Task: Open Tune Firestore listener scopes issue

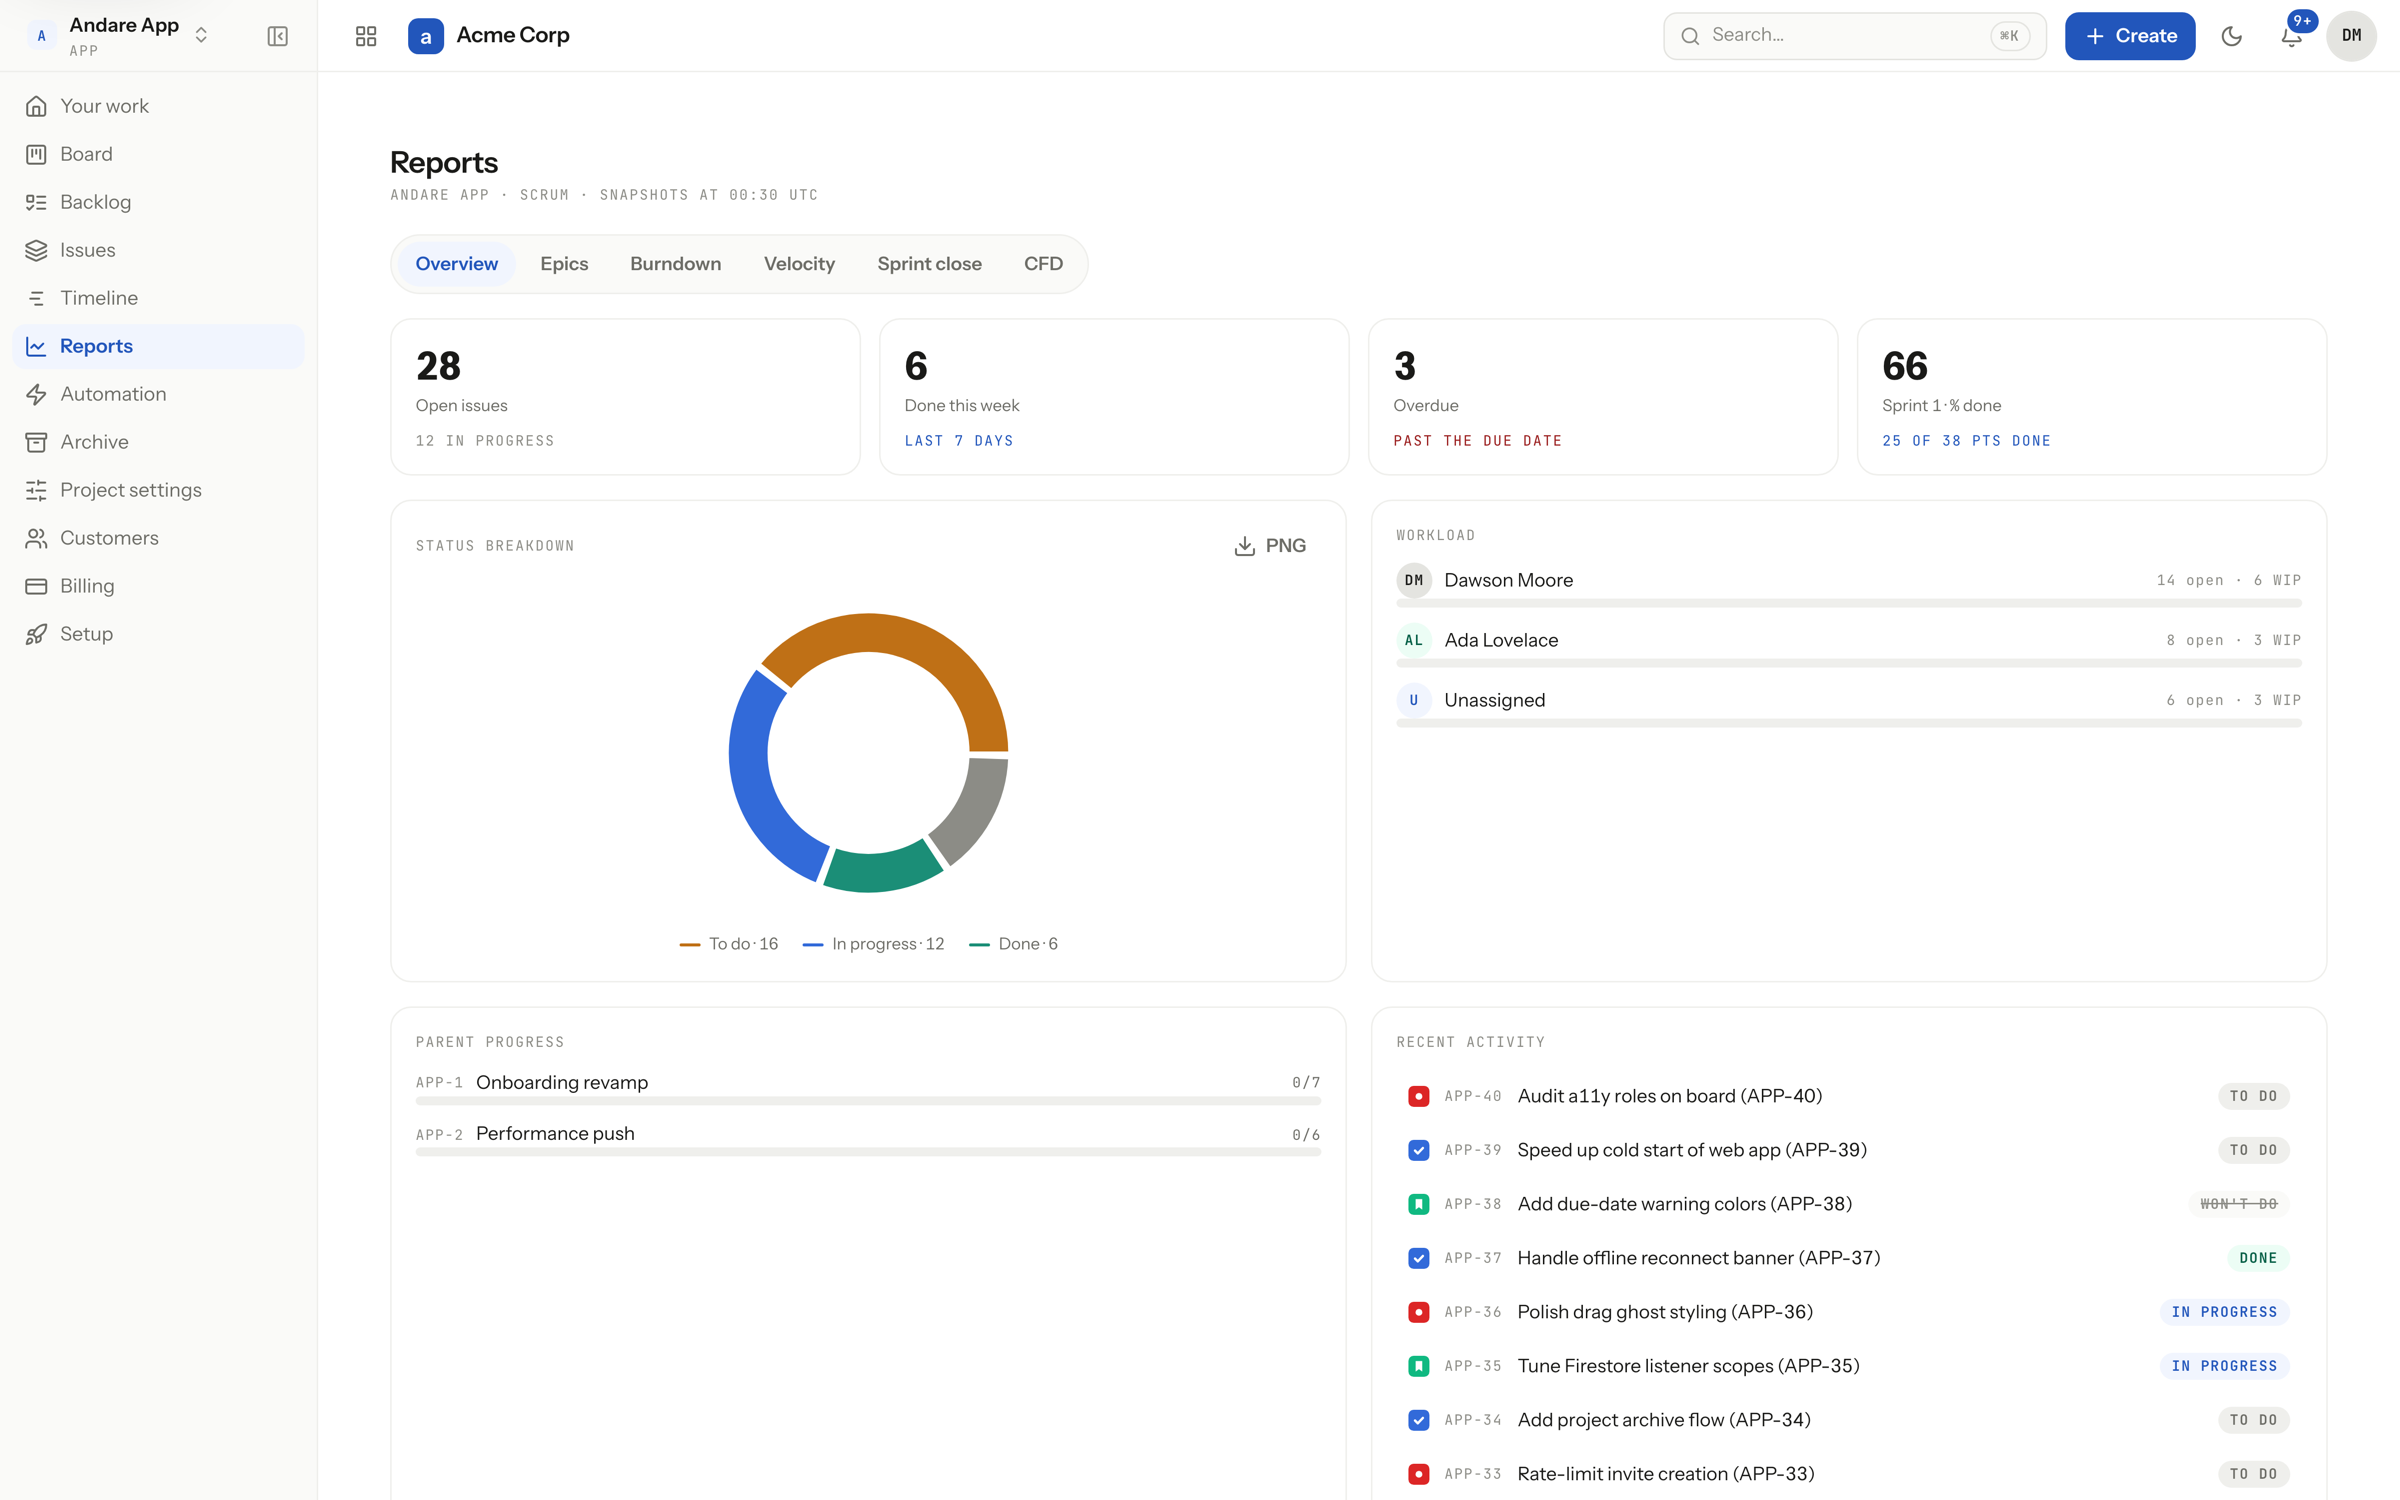Action: tap(1688, 1366)
